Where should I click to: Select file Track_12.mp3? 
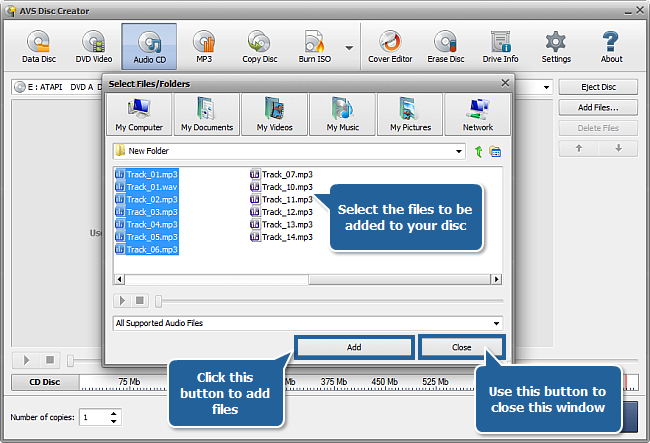click(281, 212)
